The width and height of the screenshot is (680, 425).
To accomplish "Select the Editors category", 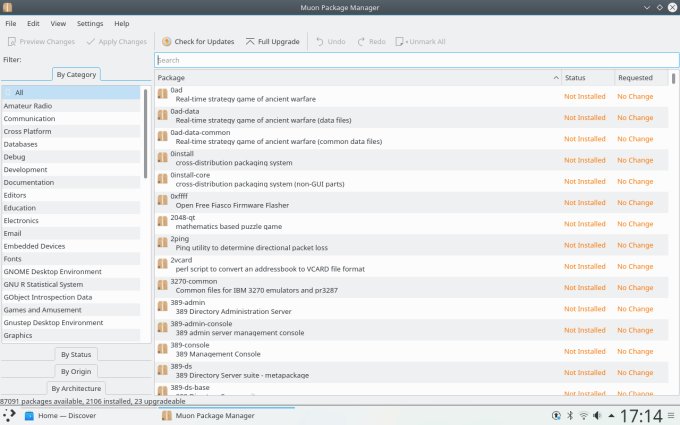I will (71, 195).
